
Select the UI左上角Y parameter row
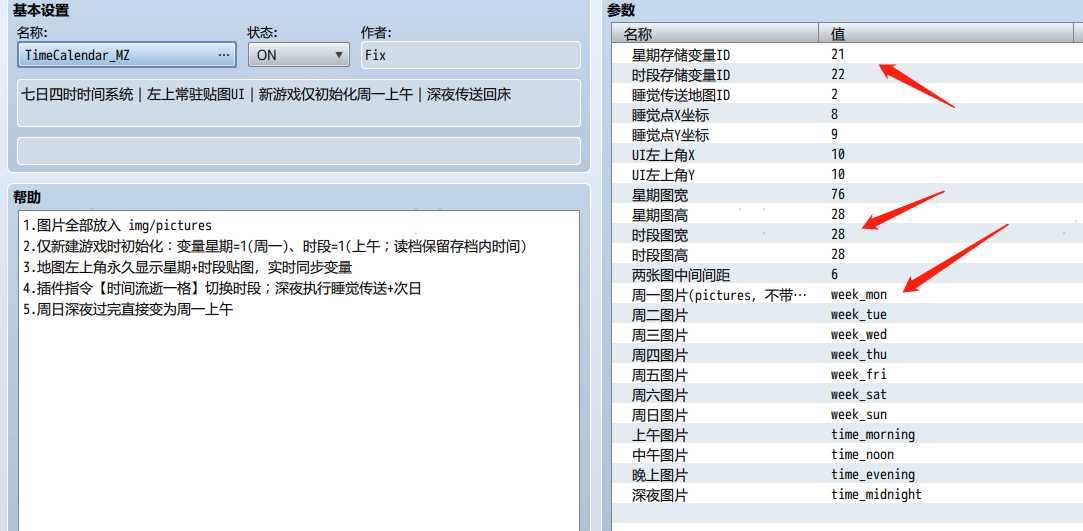click(x=847, y=174)
